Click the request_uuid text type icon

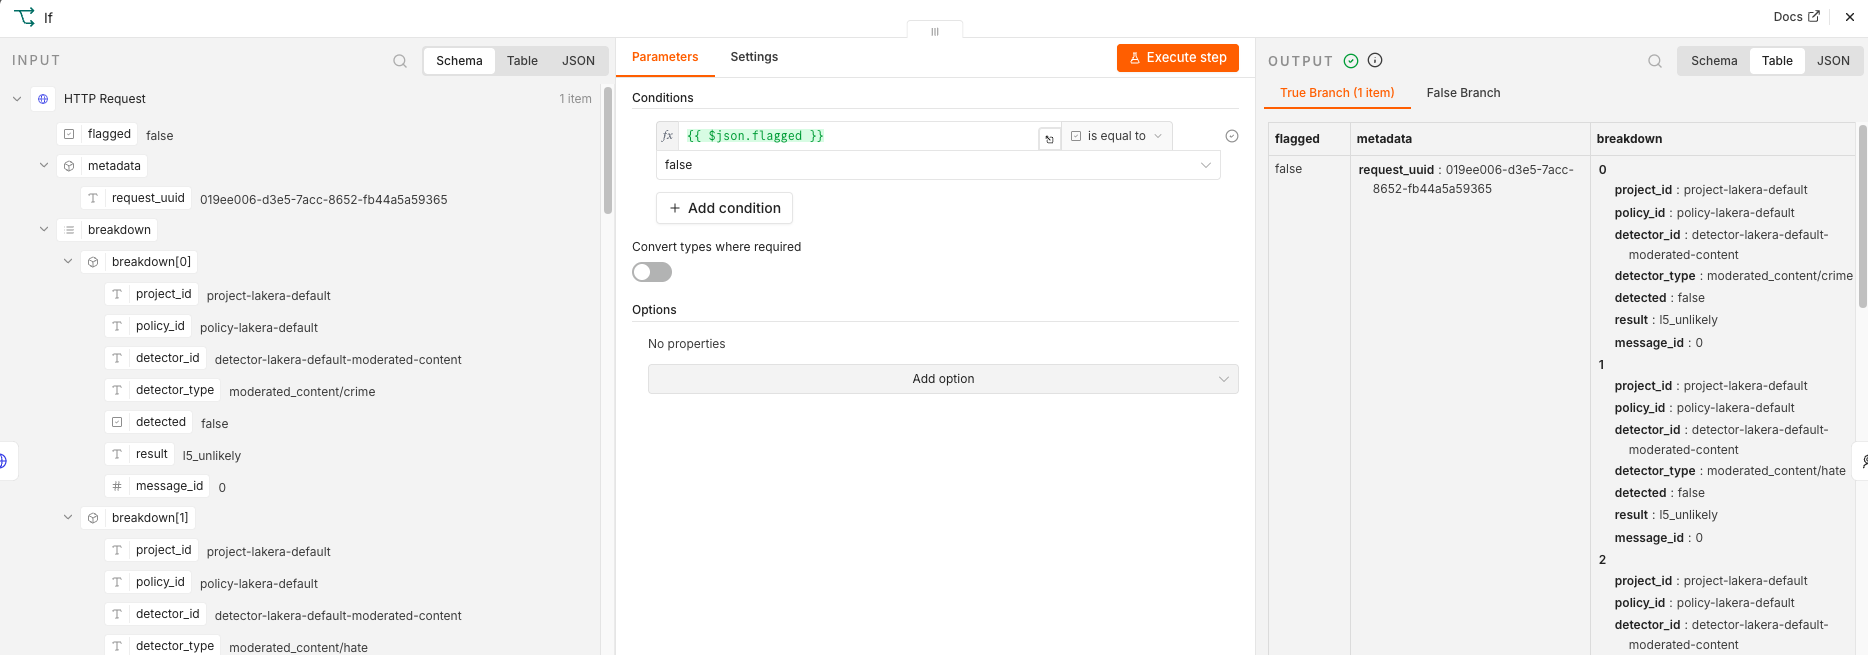point(93,198)
